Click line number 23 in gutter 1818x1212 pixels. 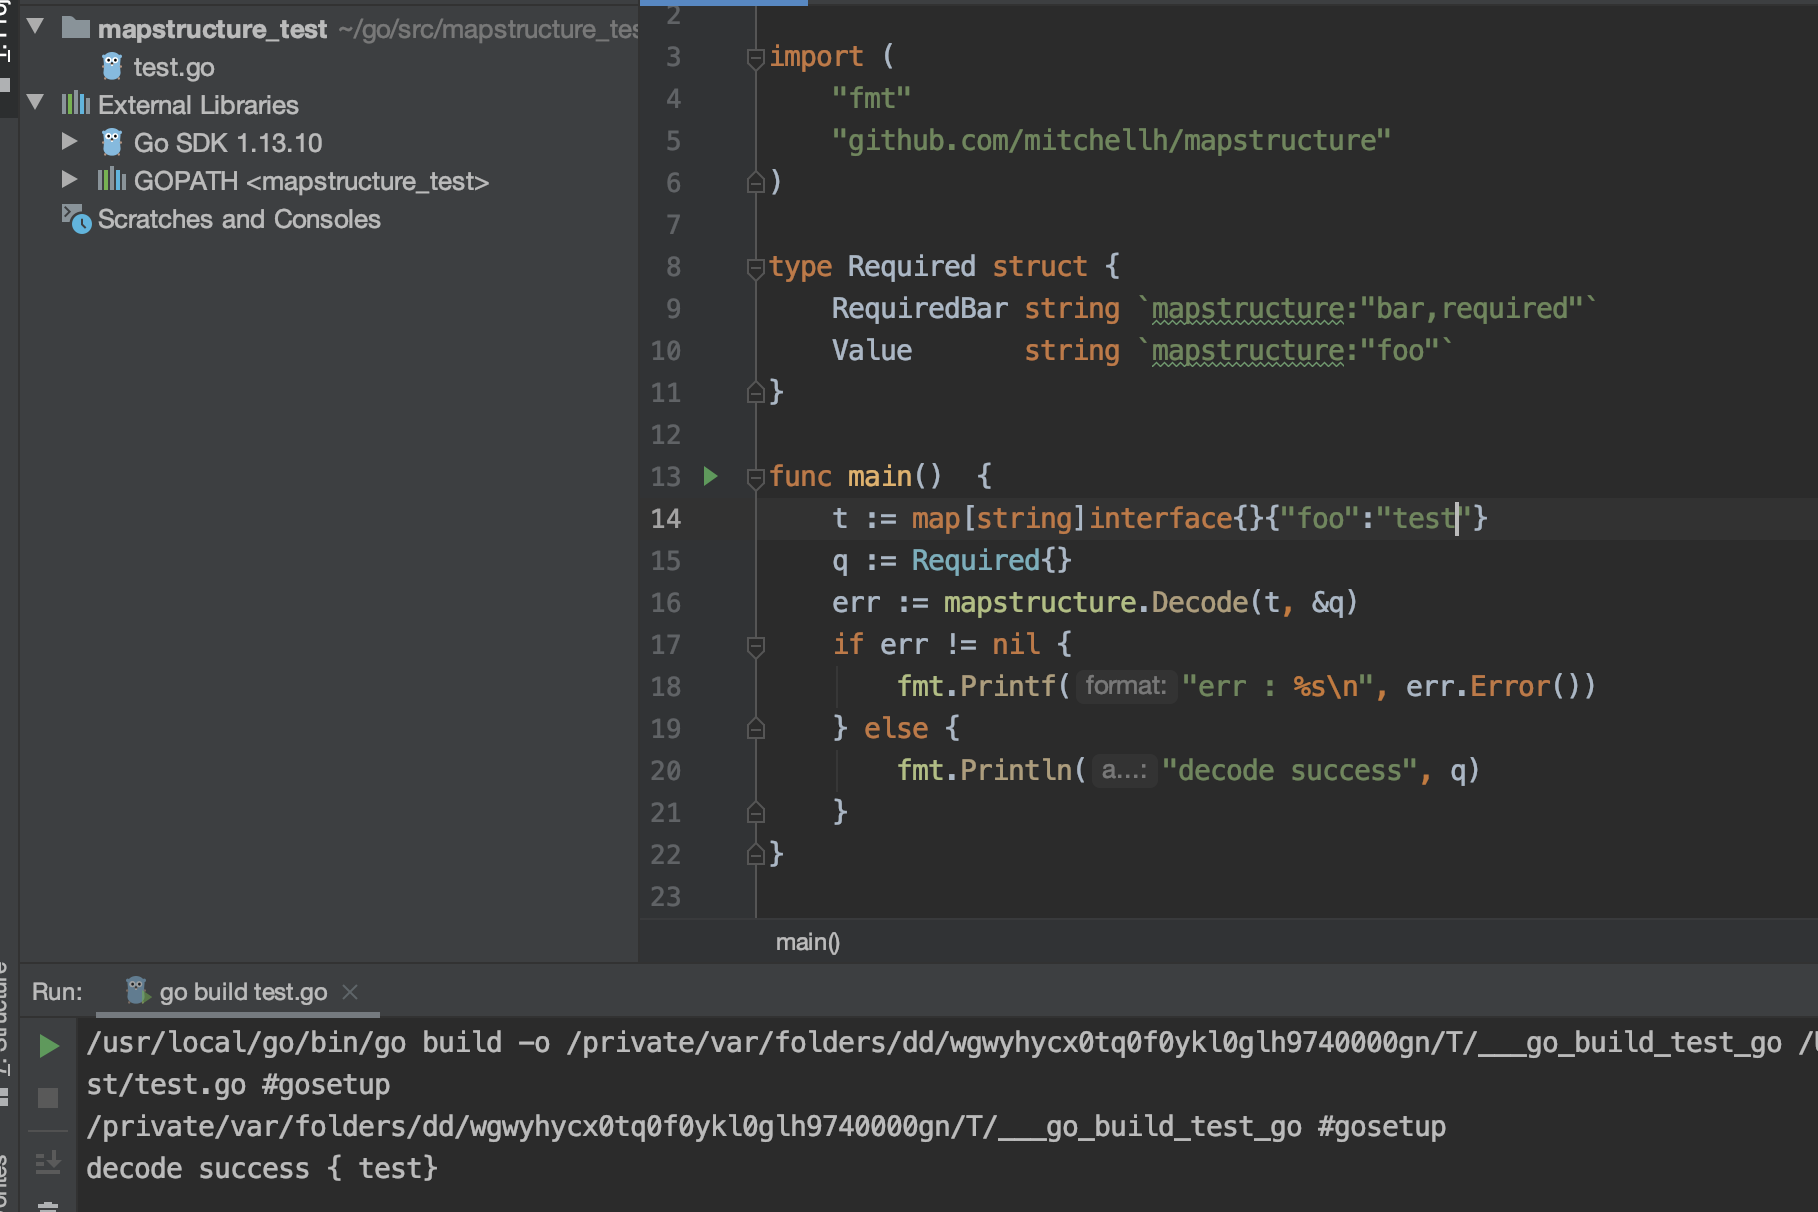[x=665, y=896]
